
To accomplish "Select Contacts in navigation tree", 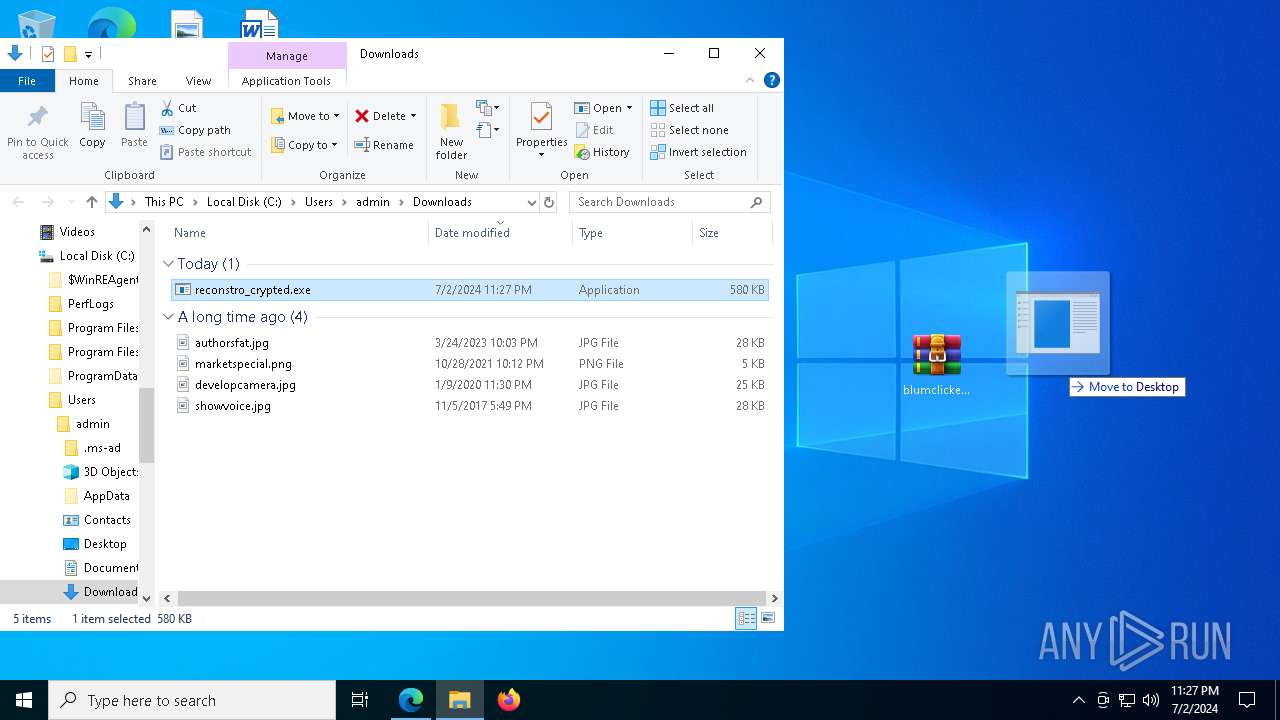I will click(107, 520).
